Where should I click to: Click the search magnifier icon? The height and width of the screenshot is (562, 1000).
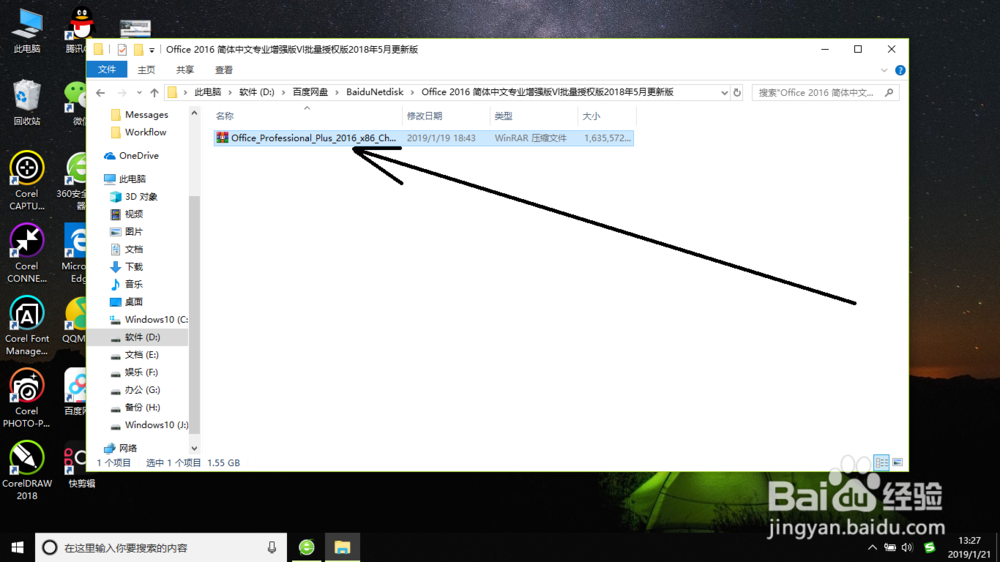click(x=889, y=92)
